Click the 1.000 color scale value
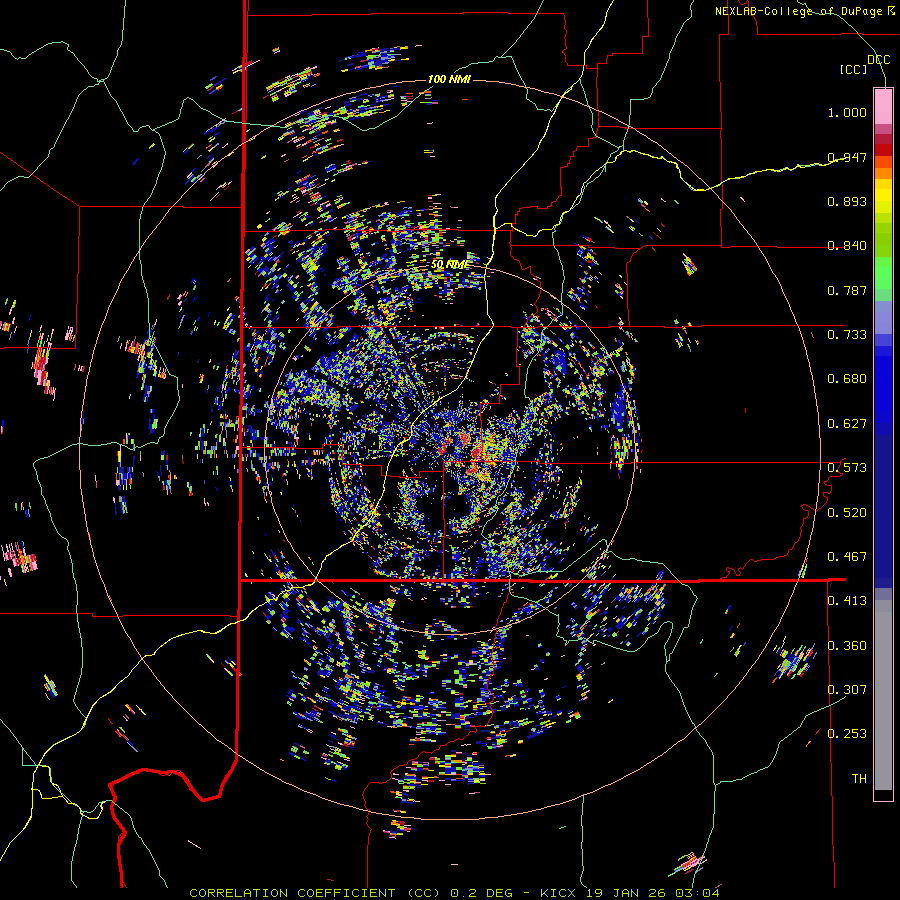The height and width of the screenshot is (900, 900). pos(847,112)
